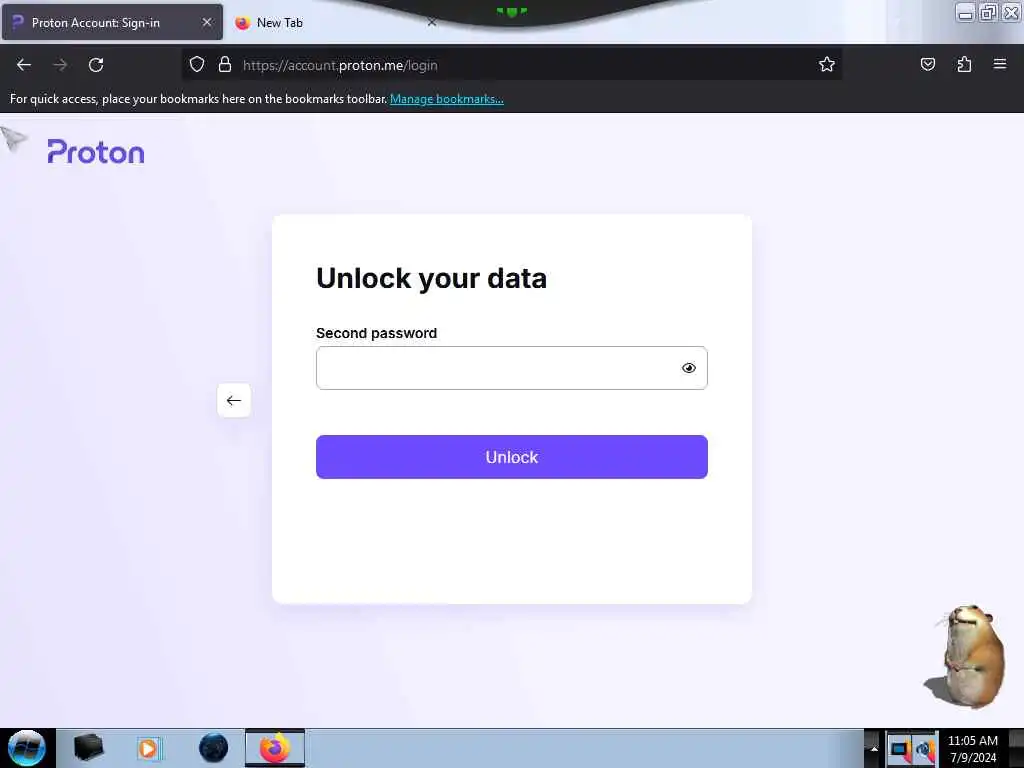Open the Extensions puzzle icon

point(964,65)
